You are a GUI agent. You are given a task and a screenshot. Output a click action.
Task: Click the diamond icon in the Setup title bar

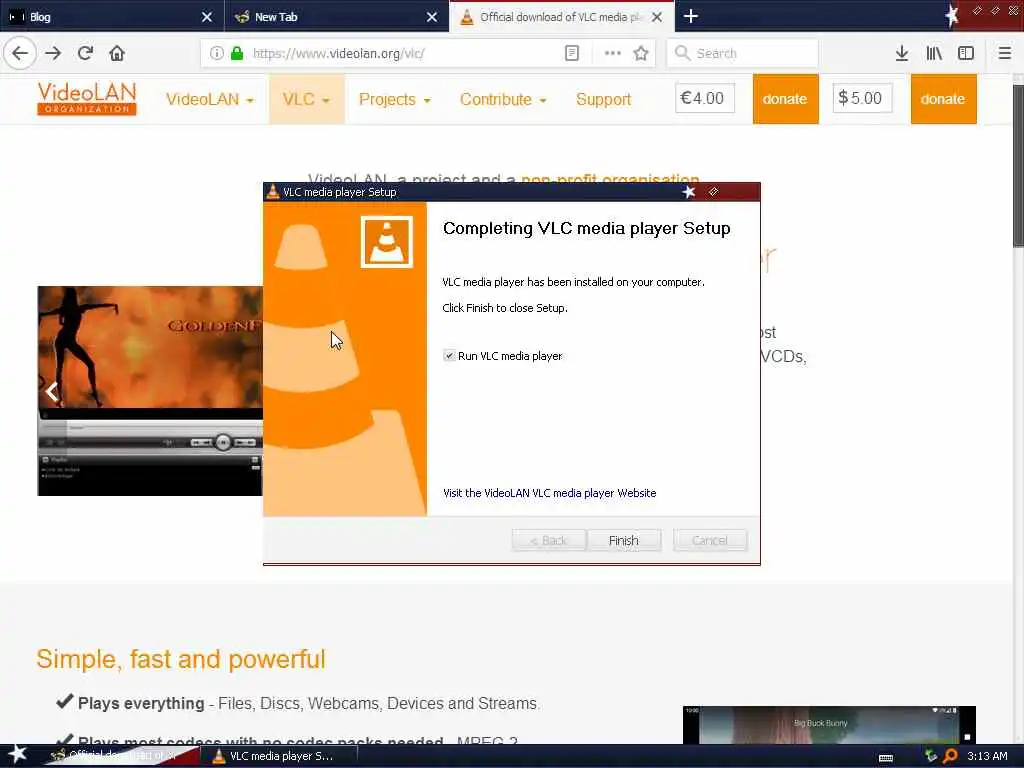pyautogui.click(x=714, y=191)
